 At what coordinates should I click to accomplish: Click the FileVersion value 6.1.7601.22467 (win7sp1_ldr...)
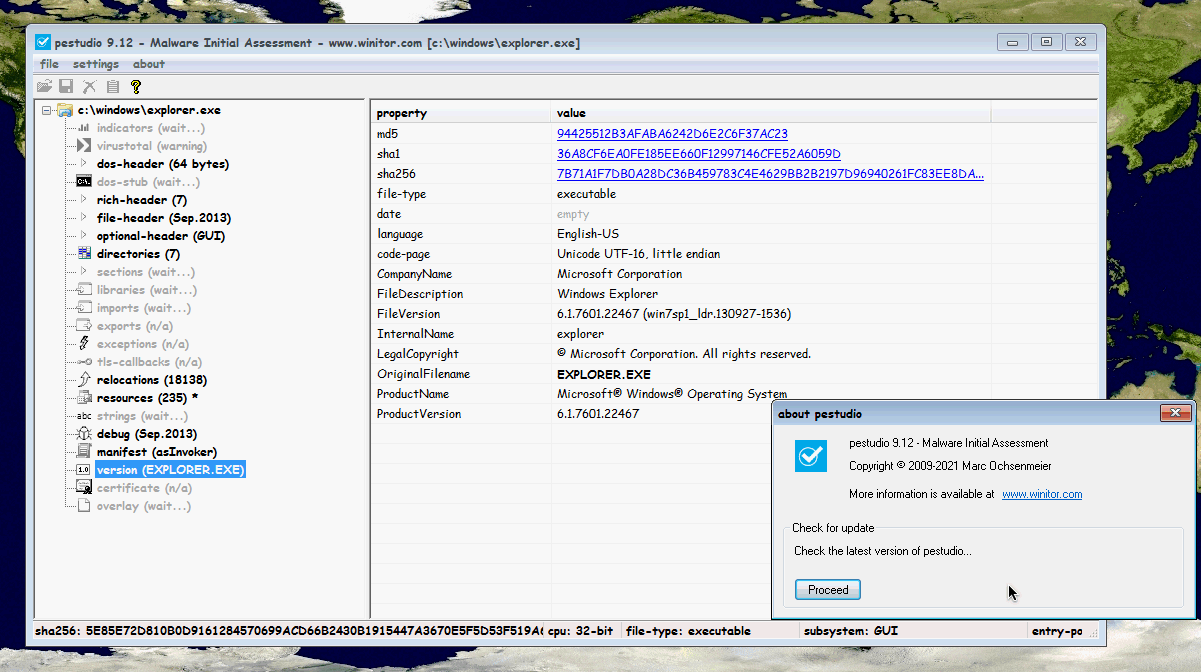674,314
